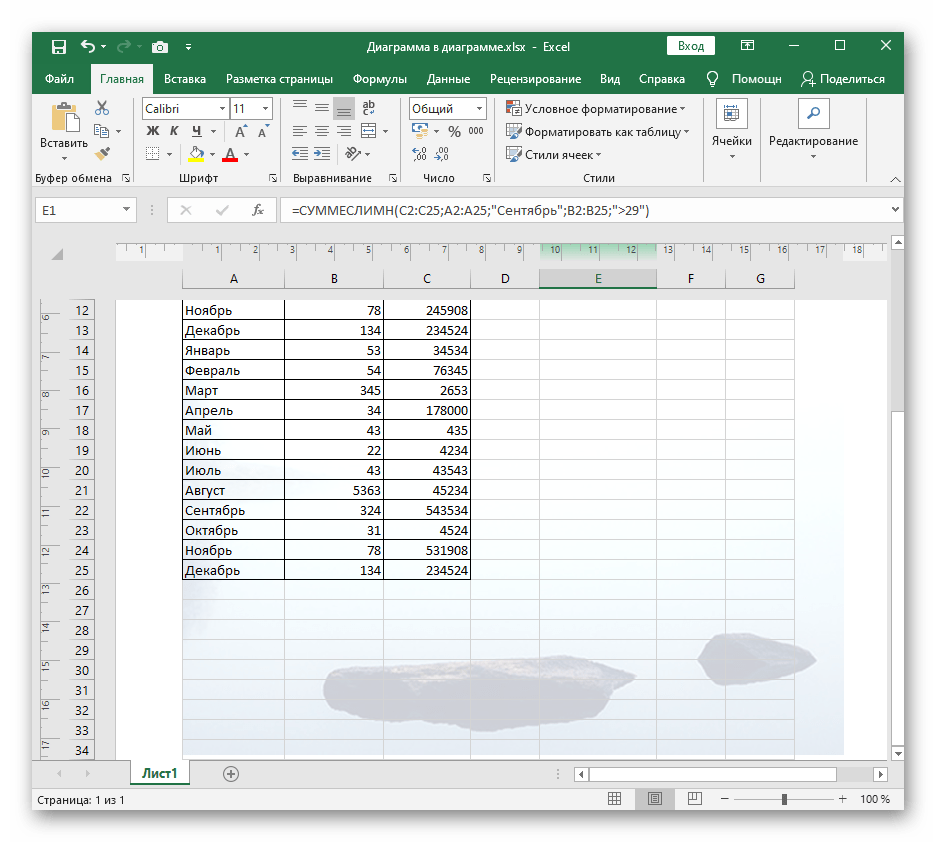
Task: Click the Вход sign-in button
Action: (x=690, y=46)
